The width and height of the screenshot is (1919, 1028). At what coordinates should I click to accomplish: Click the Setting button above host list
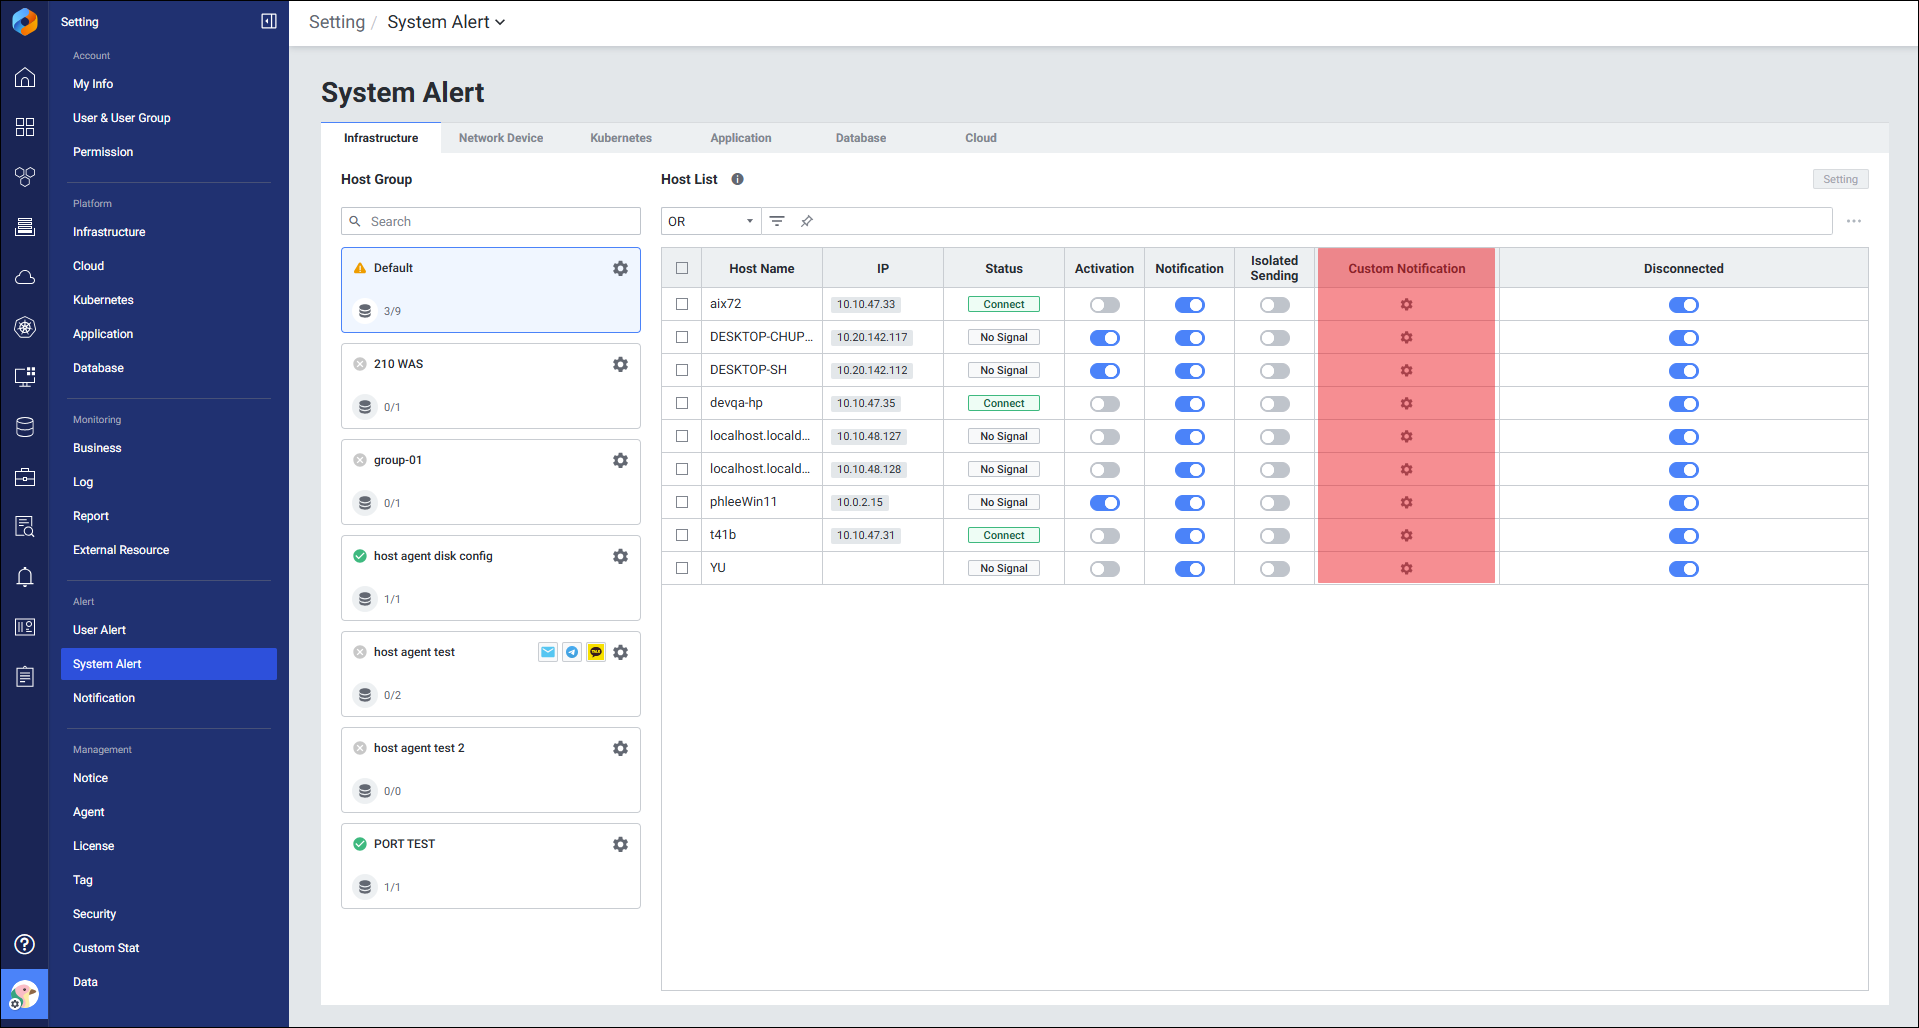[x=1839, y=179]
